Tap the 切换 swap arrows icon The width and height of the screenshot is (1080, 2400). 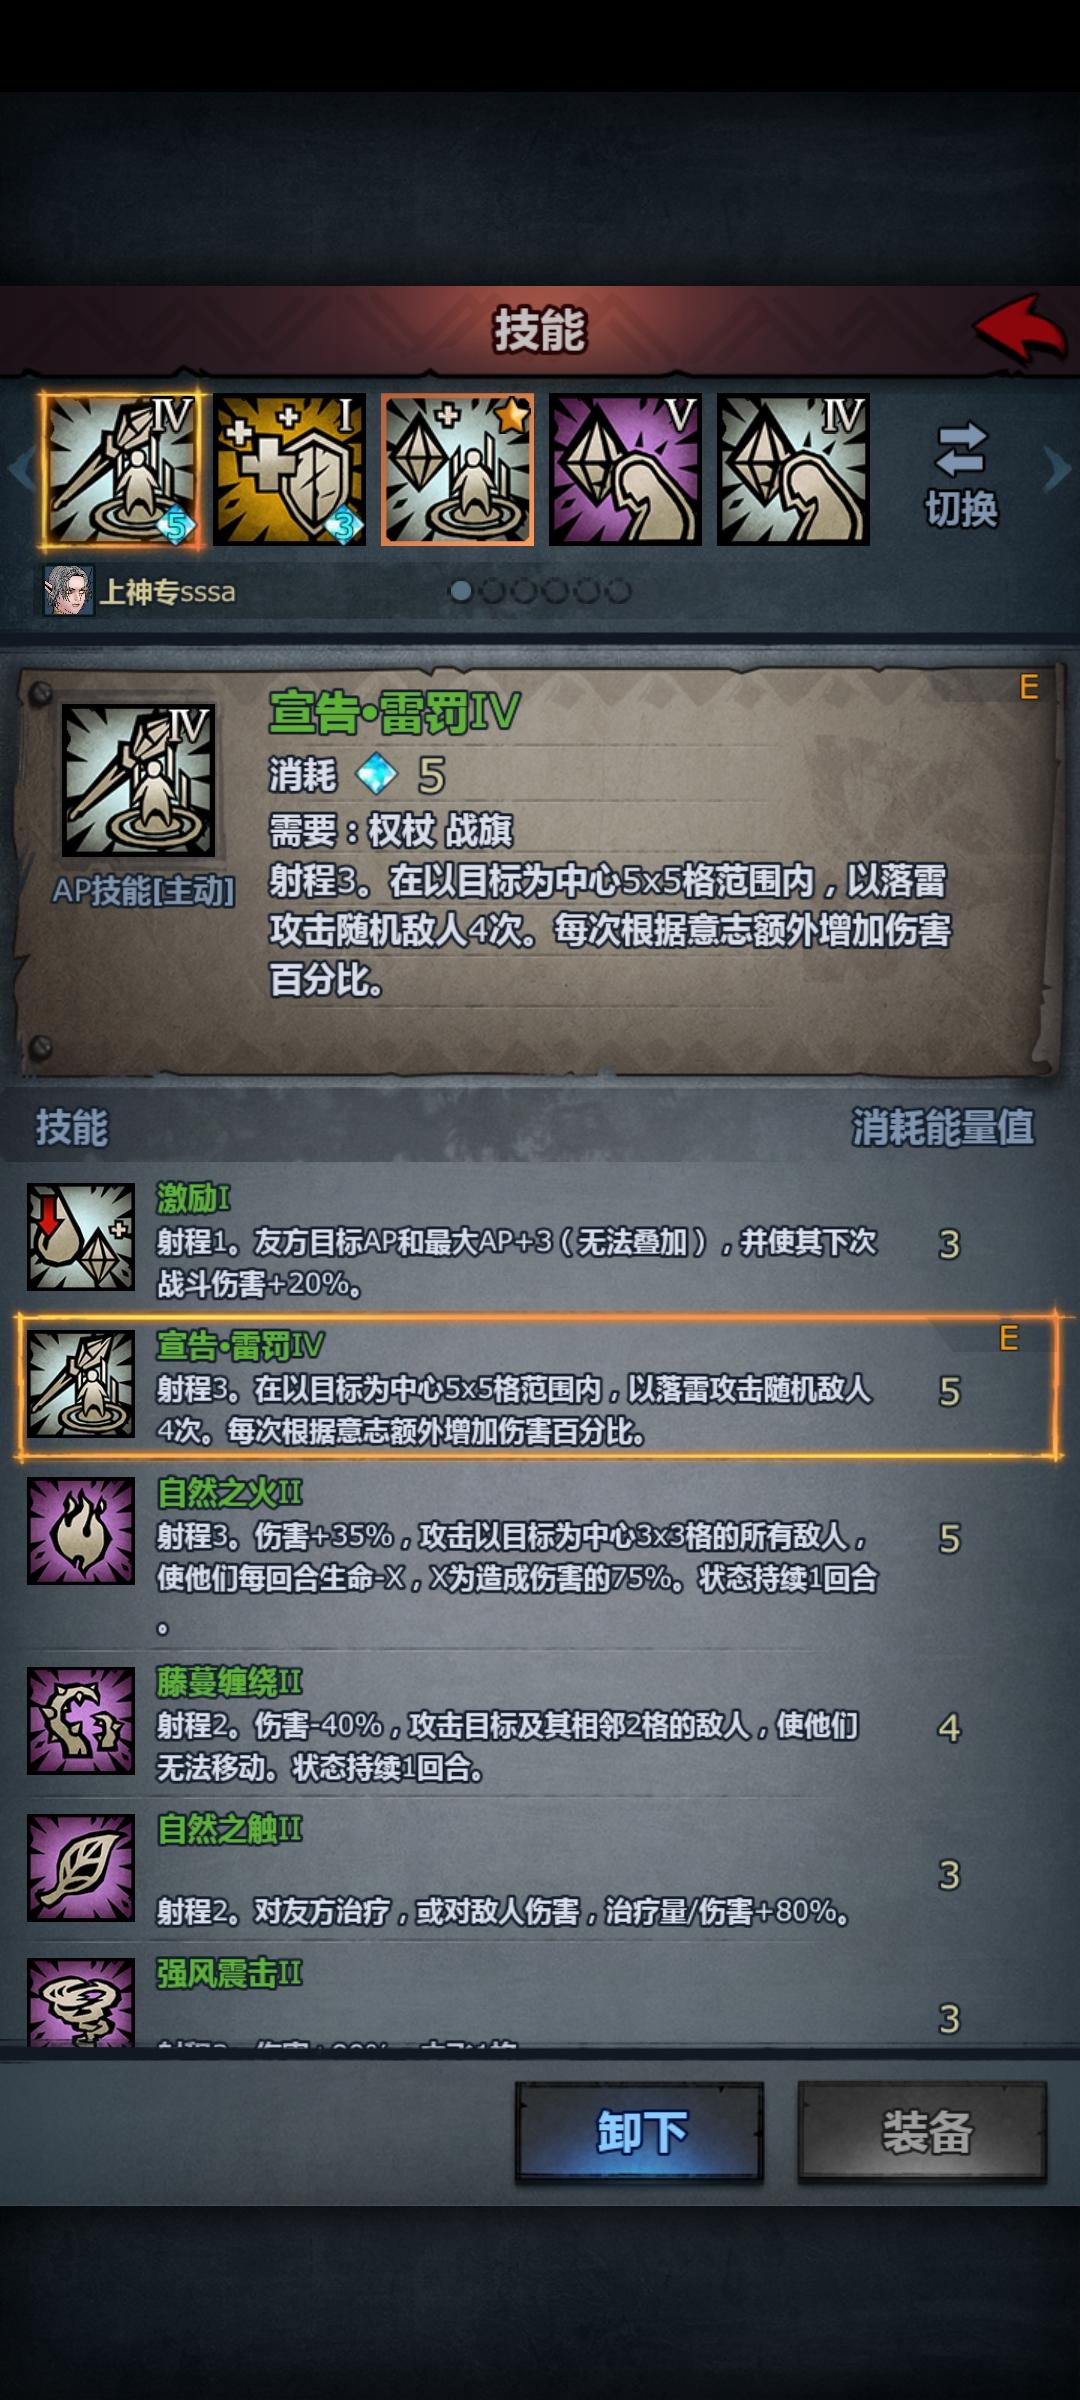pos(961,448)
